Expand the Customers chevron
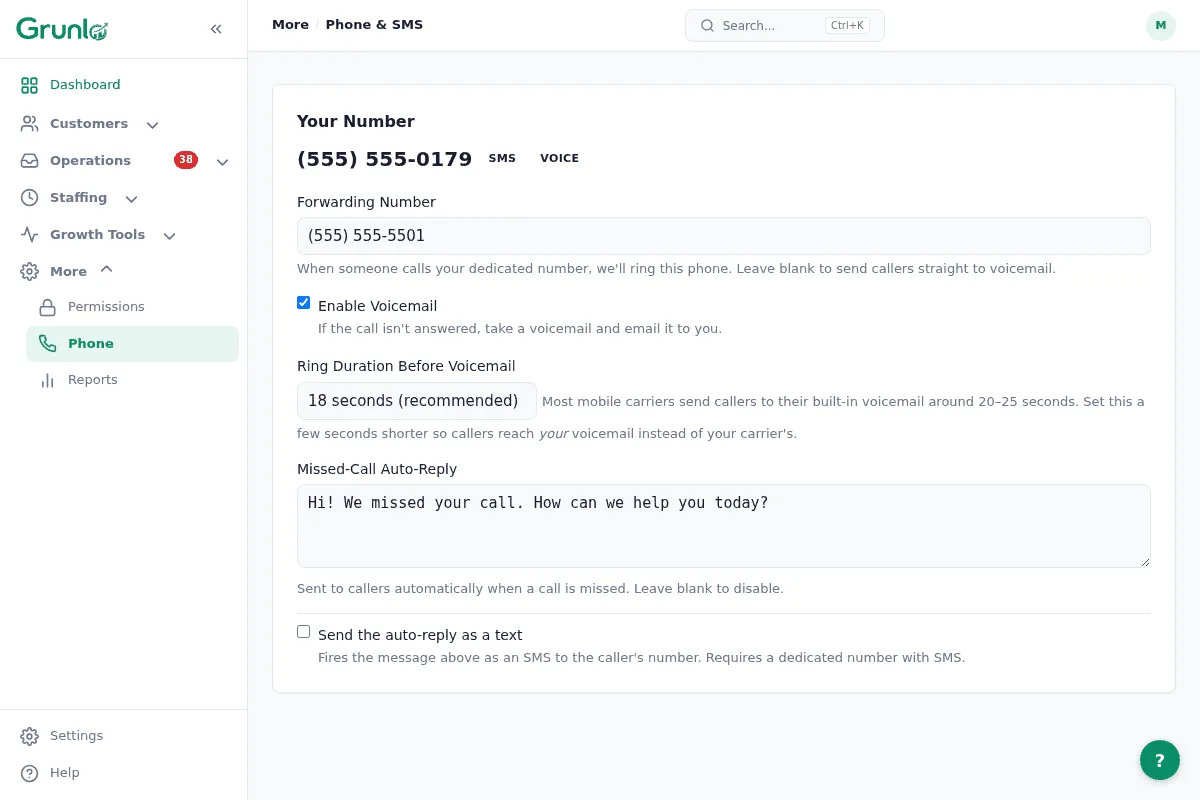 (x=152, y=125)
